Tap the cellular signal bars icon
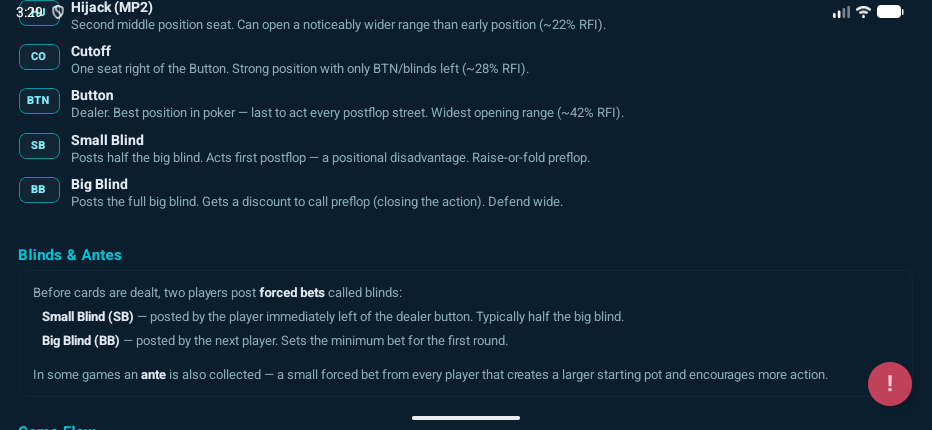This screenshot has height=430, width=932. pos(841,12)
